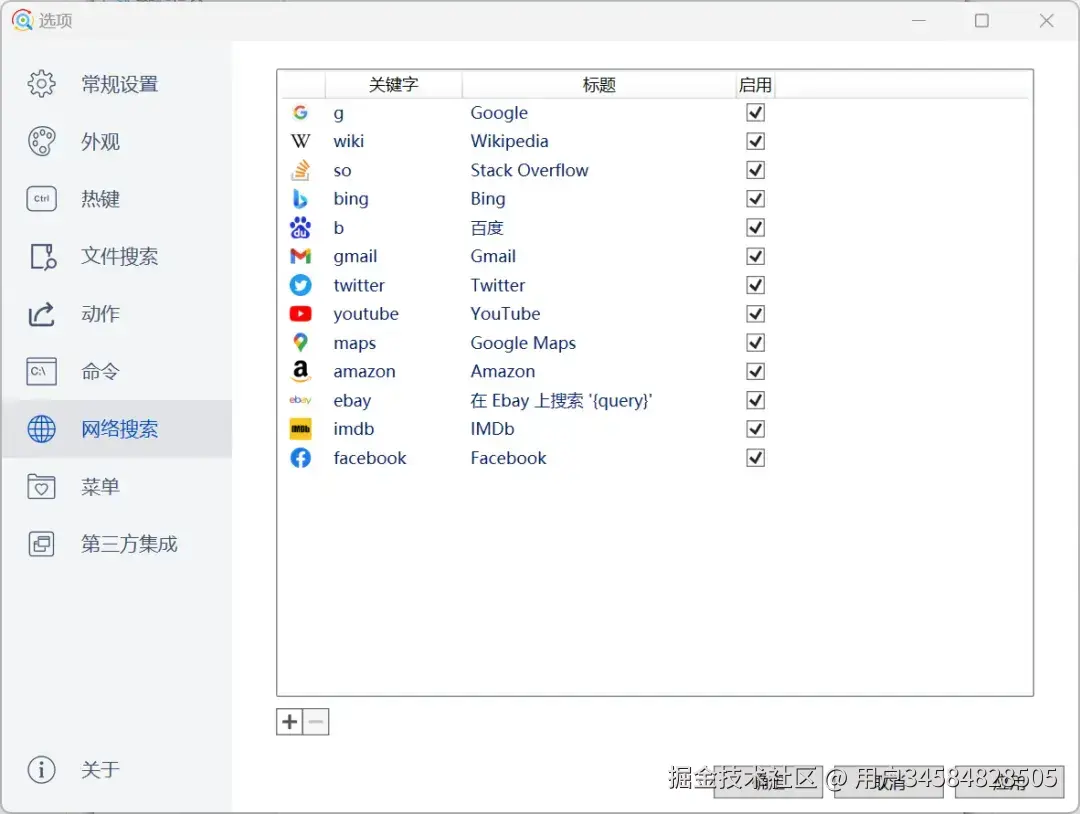This screenshot has width=1080, height=814.
Task: Go to the 文件搜索 page
Action: (x=117, y=257)
